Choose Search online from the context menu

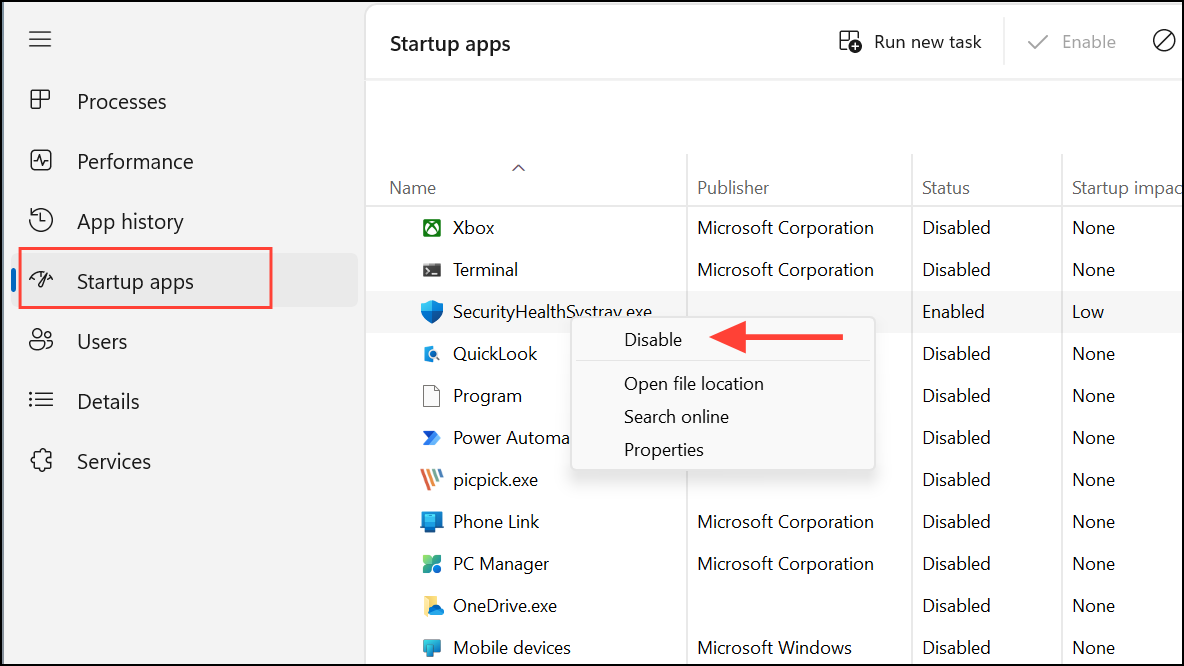click(x=676, y=416)
